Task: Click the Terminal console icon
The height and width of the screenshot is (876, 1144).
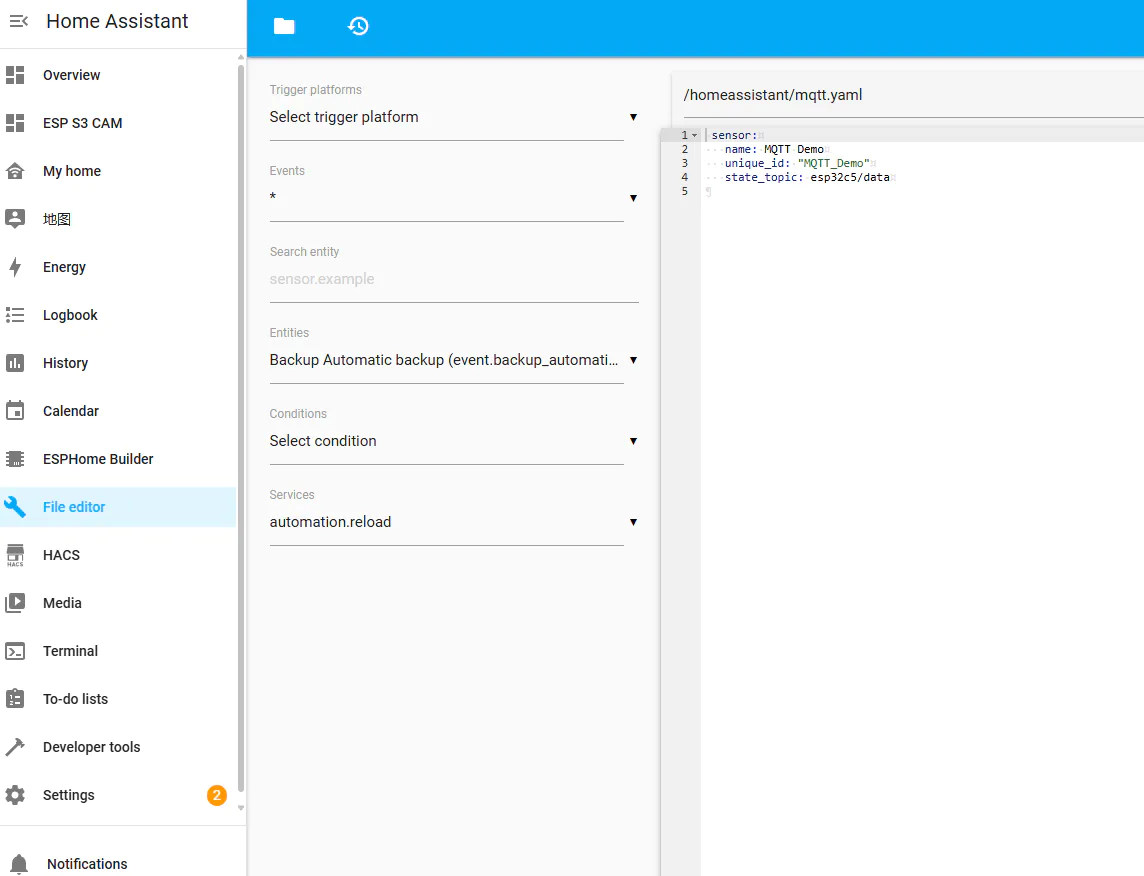Action: pyautogui.click(x=15, y=651)
